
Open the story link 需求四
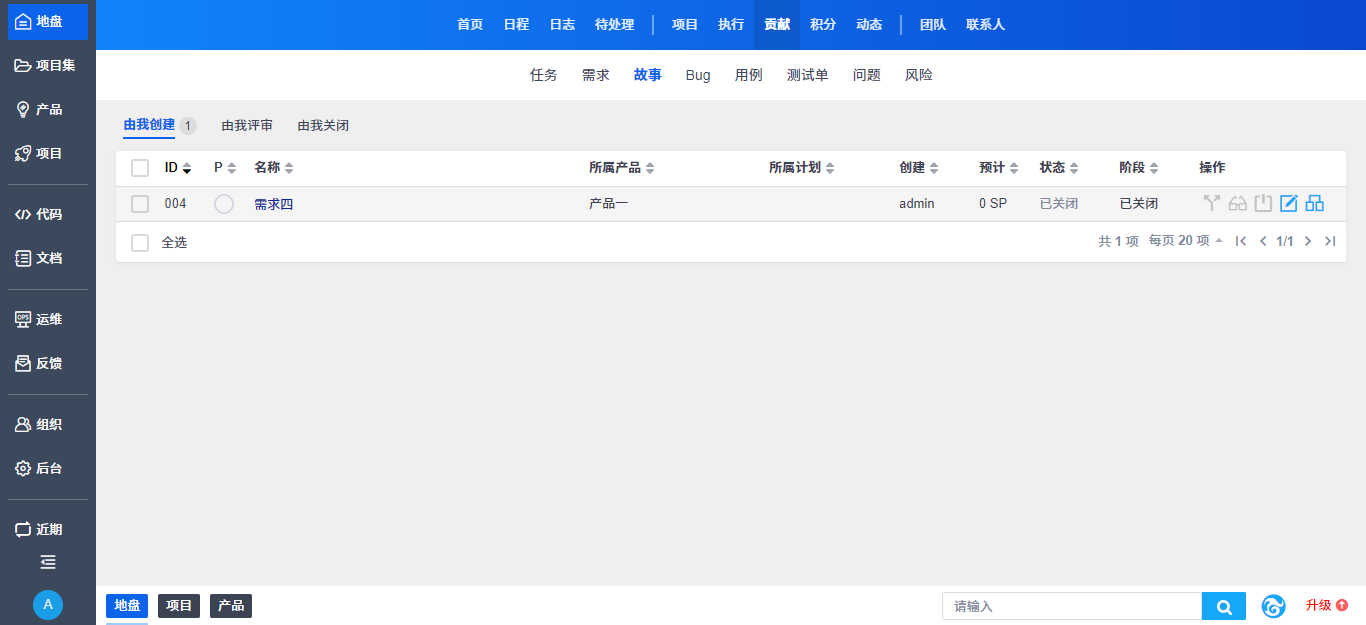click(273, 204)
